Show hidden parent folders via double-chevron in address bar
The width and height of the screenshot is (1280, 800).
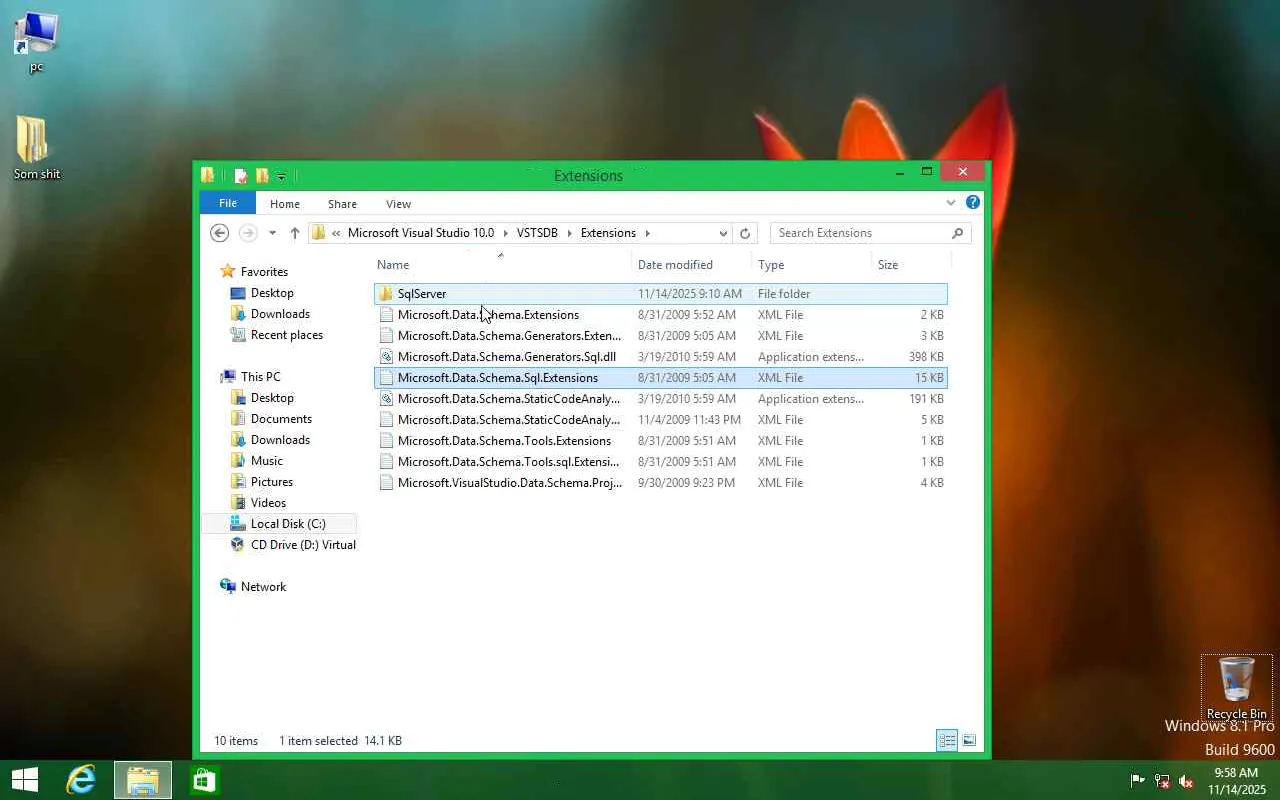(336, 233)
